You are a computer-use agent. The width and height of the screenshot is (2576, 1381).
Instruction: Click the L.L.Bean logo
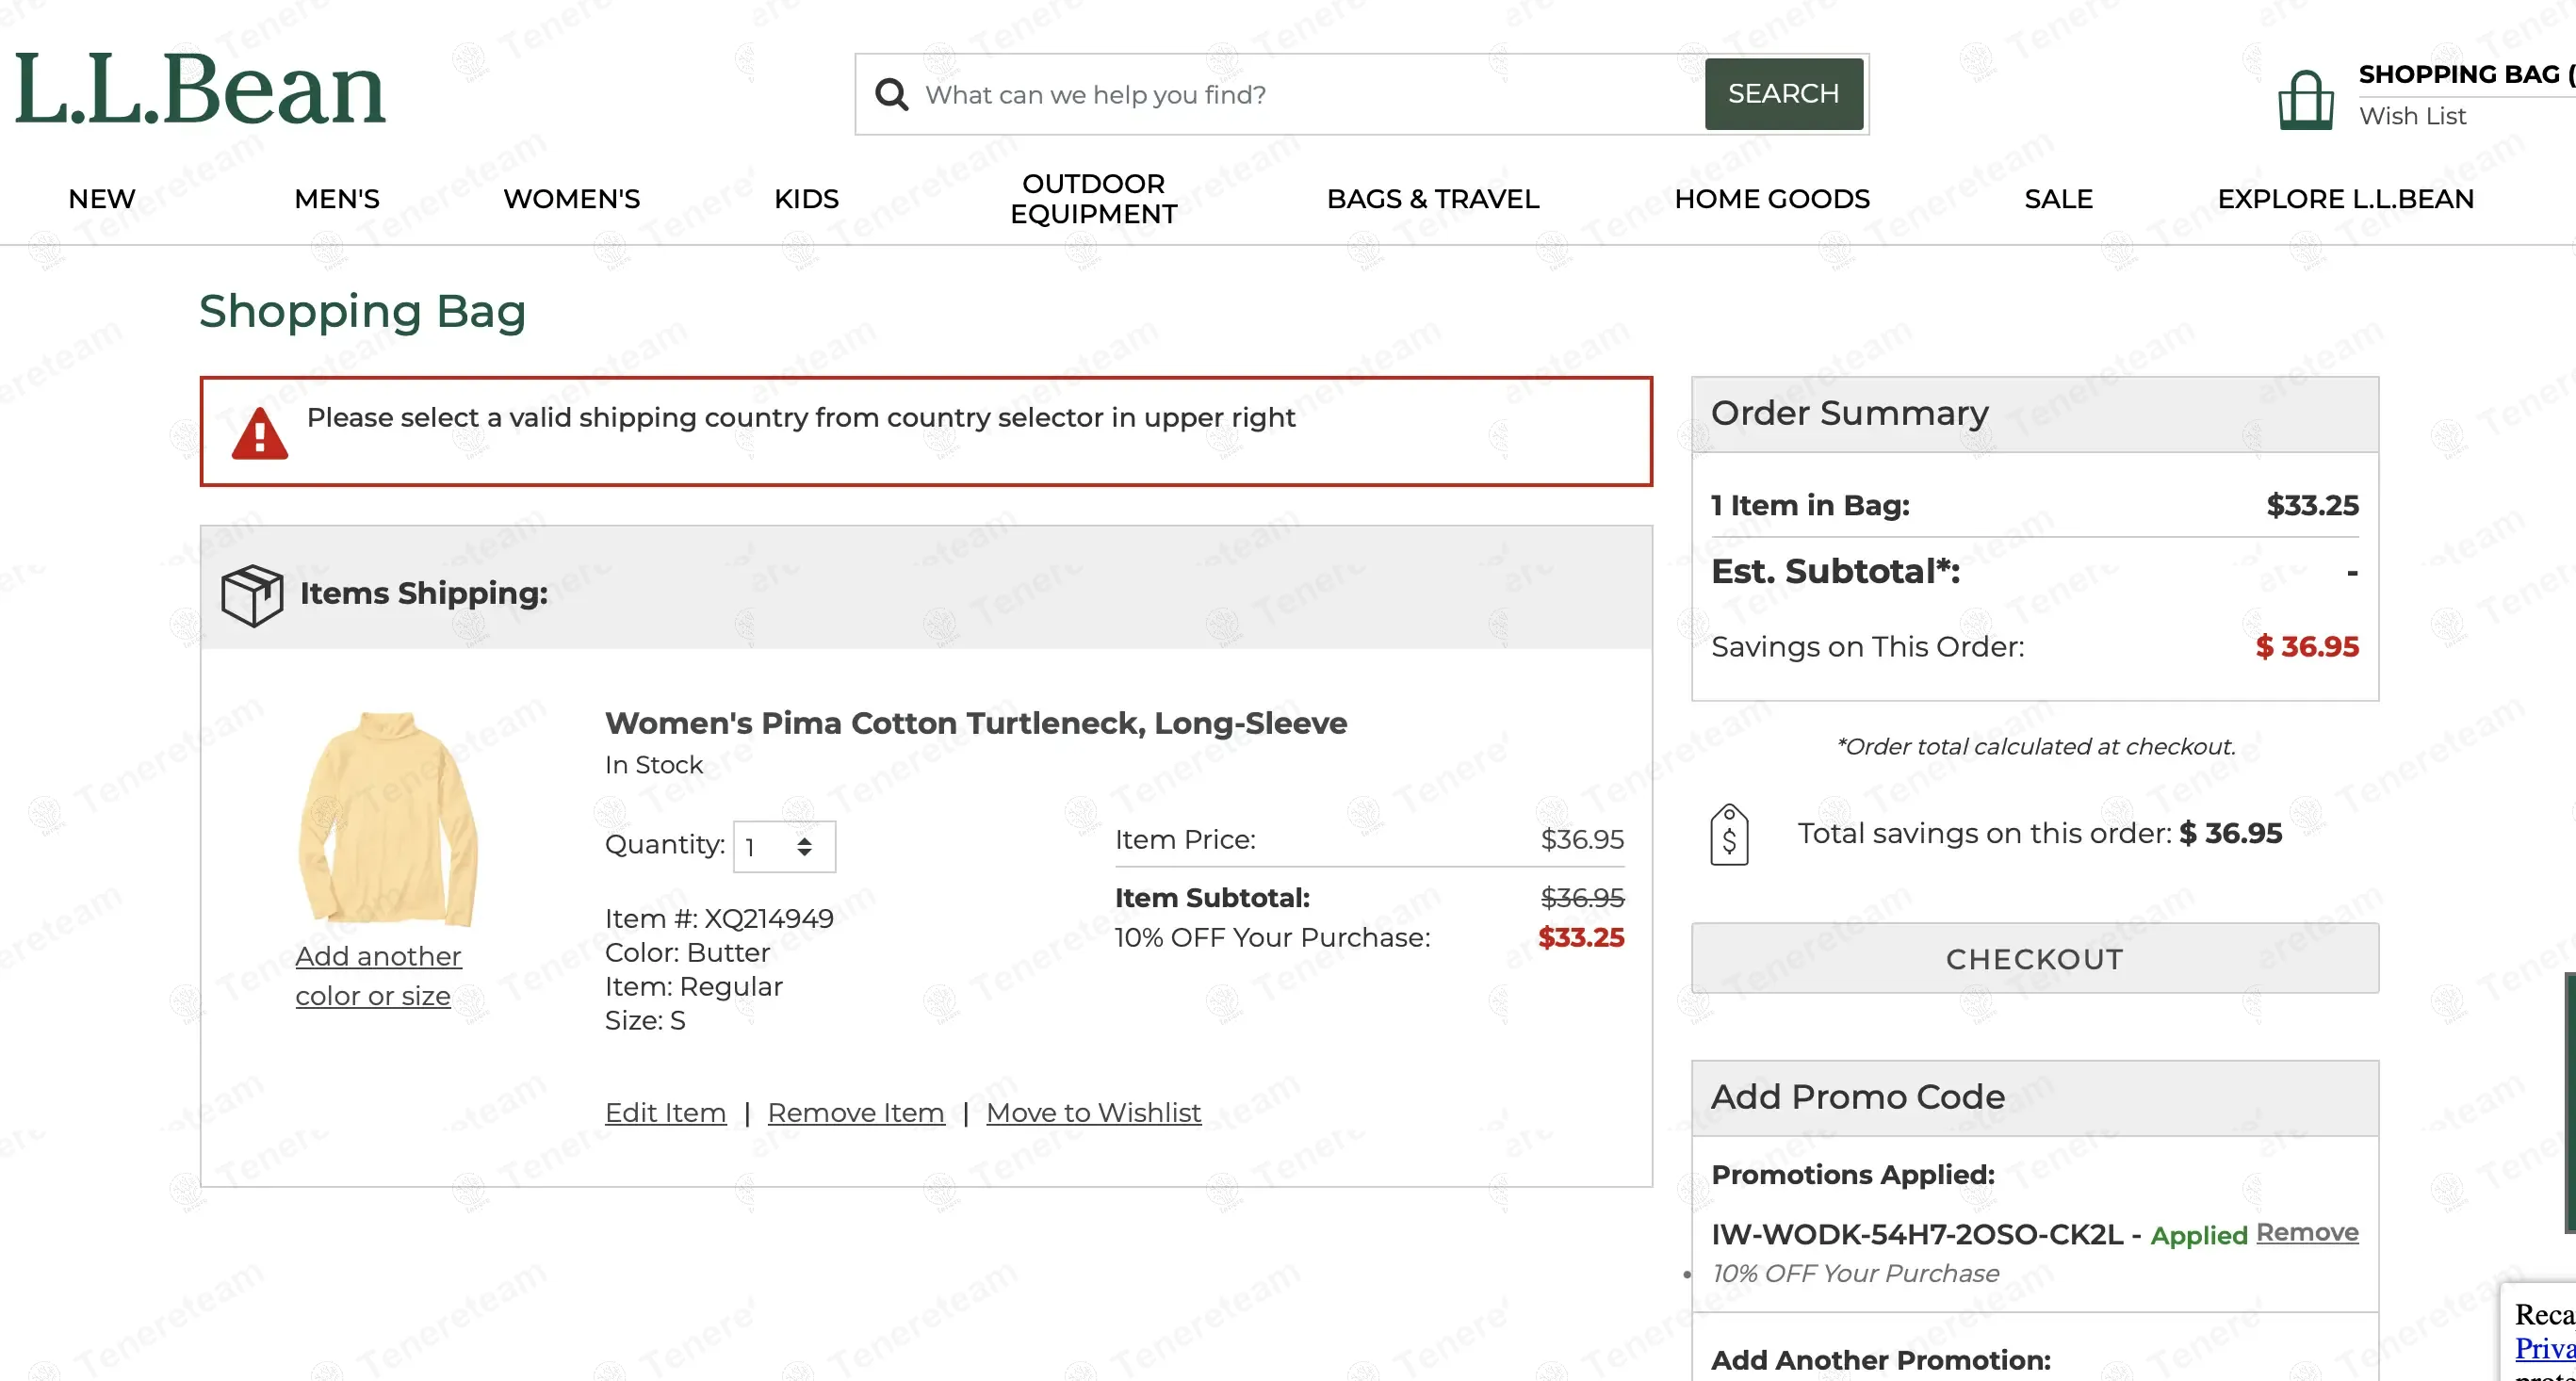199,90
